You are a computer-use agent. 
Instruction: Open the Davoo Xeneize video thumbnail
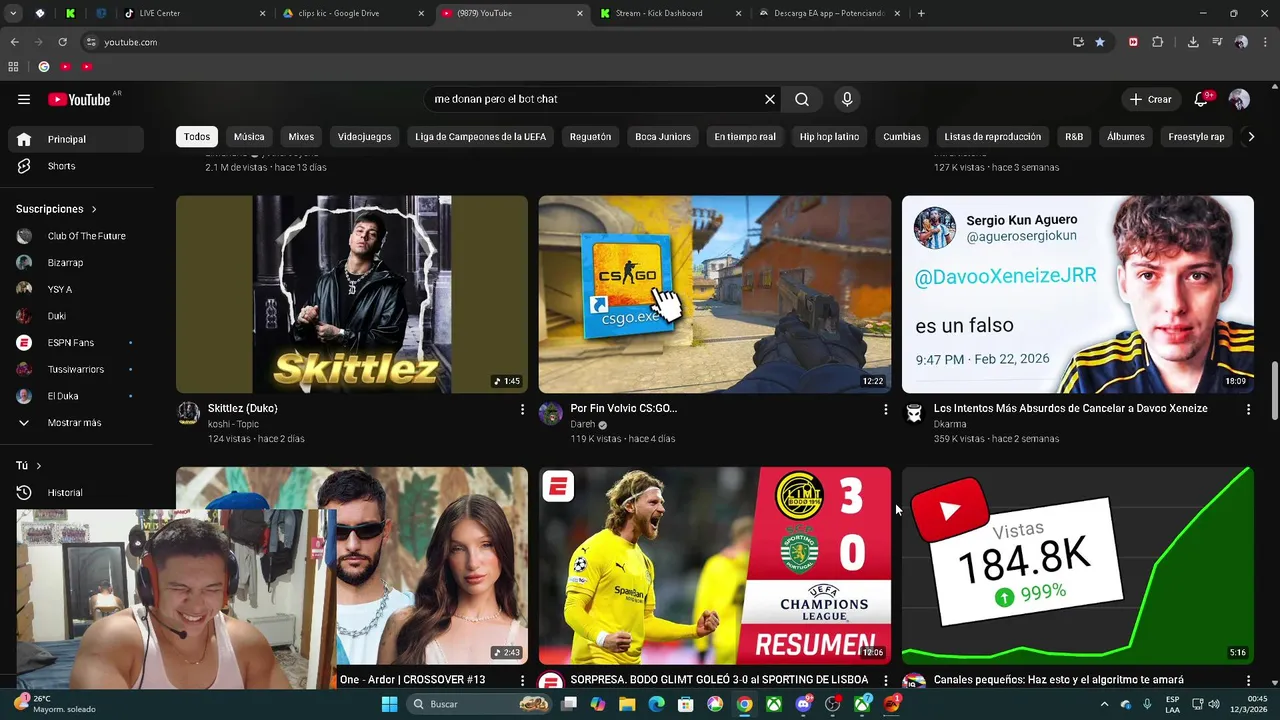coord(1078,294)
